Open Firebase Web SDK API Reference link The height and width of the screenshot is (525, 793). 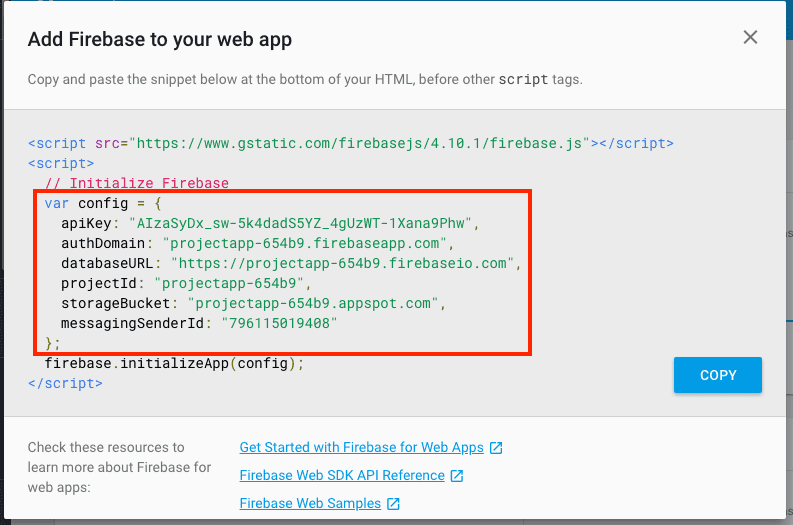pyautogui.click(x=342, y=475)
